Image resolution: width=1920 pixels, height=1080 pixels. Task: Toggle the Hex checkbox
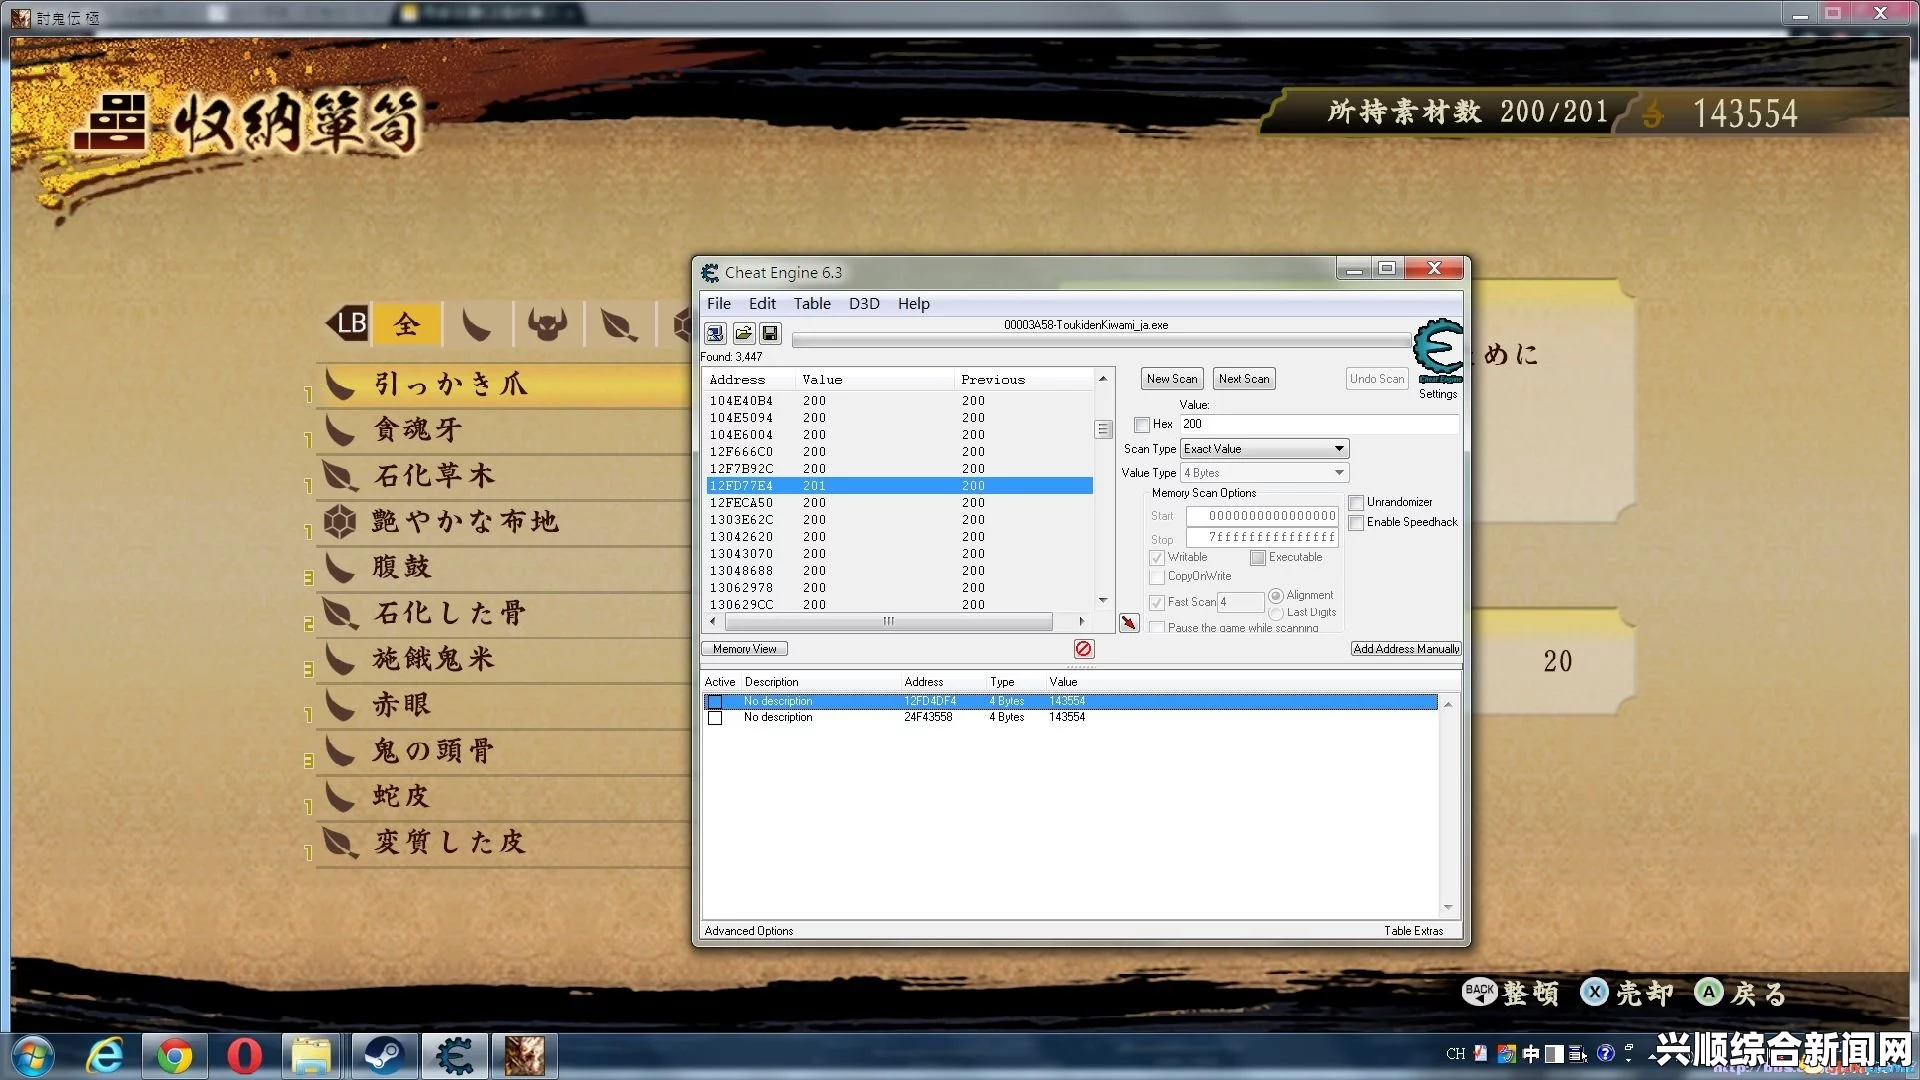click(1142, 424)
